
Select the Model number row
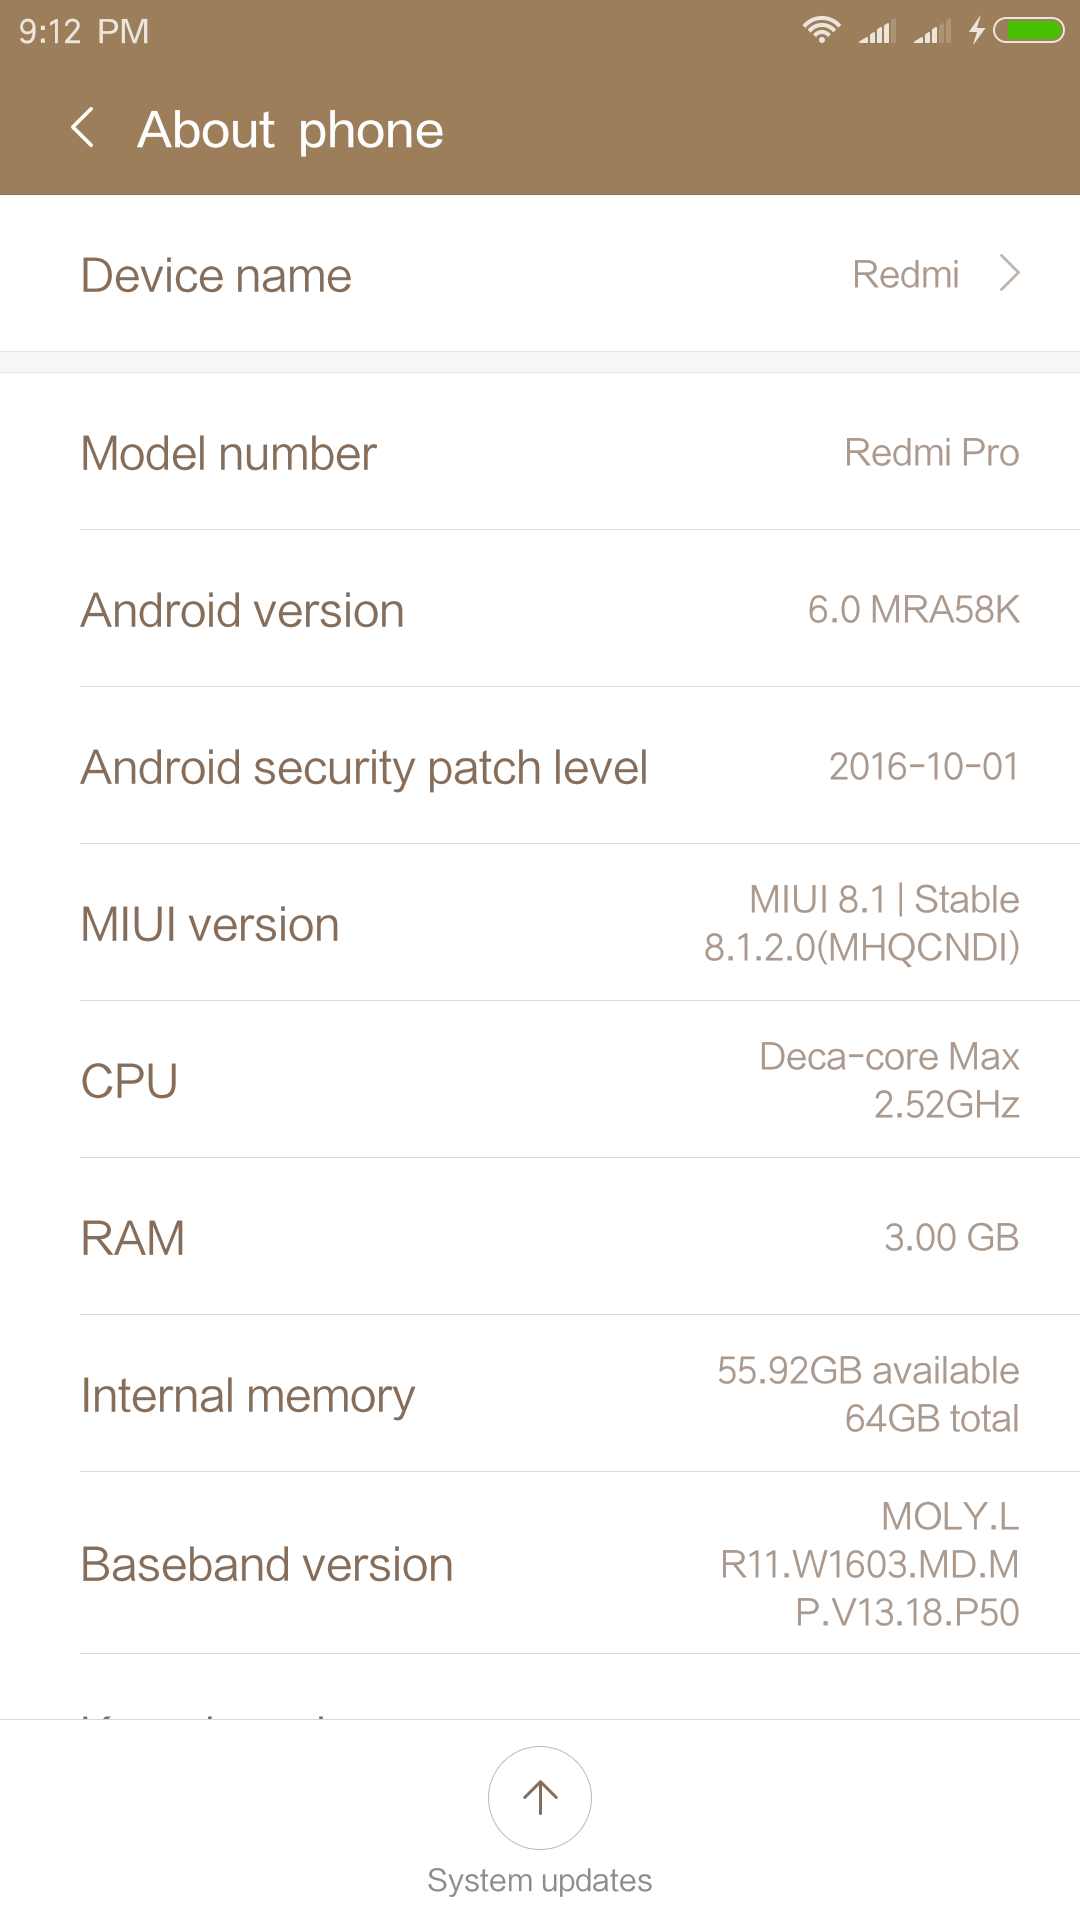pyautogui.click(x=540, y=453)
